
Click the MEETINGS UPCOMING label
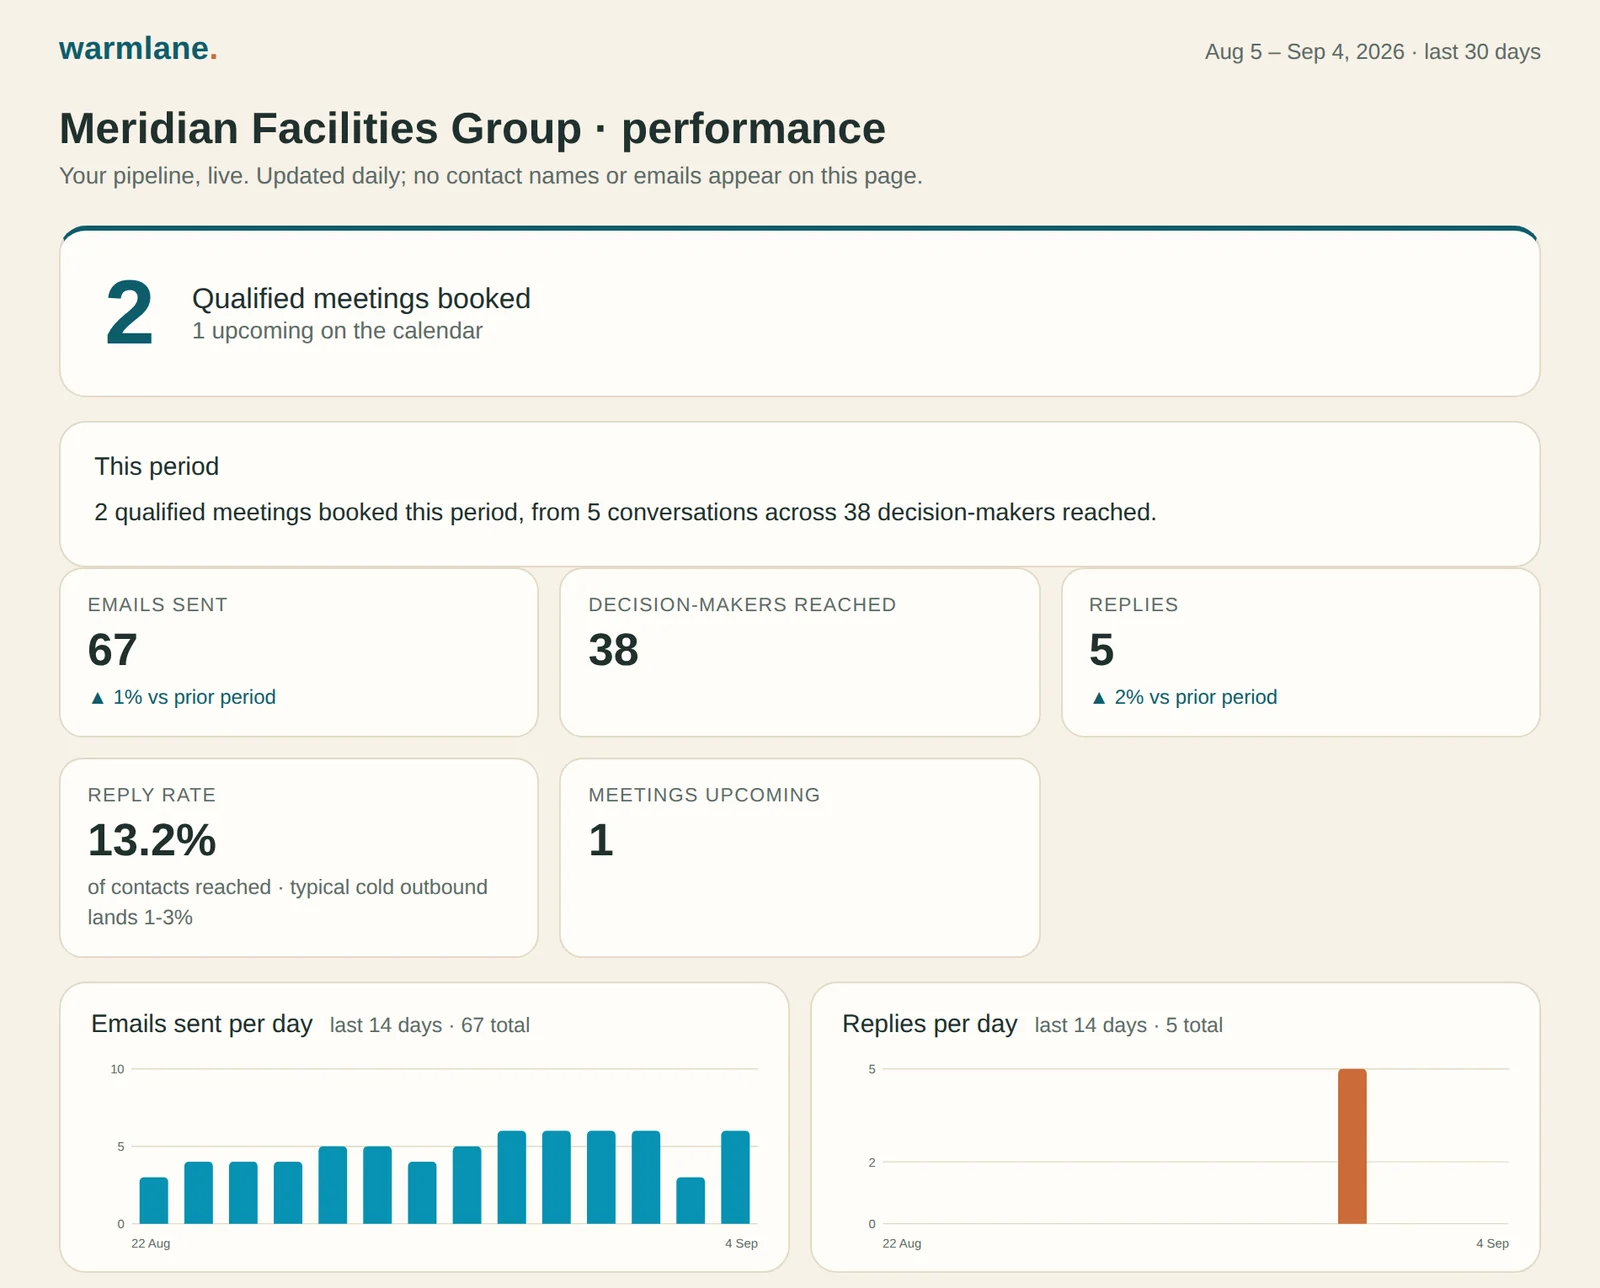[x=704, y=795]
